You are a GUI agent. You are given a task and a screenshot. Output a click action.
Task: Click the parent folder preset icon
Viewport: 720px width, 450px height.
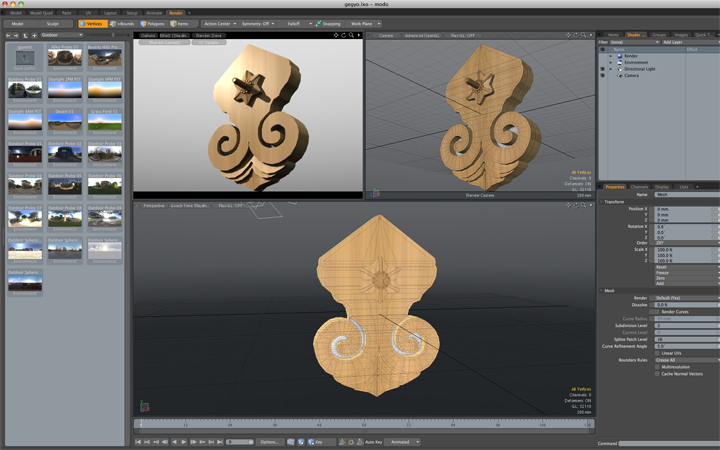tap(25, 57)
